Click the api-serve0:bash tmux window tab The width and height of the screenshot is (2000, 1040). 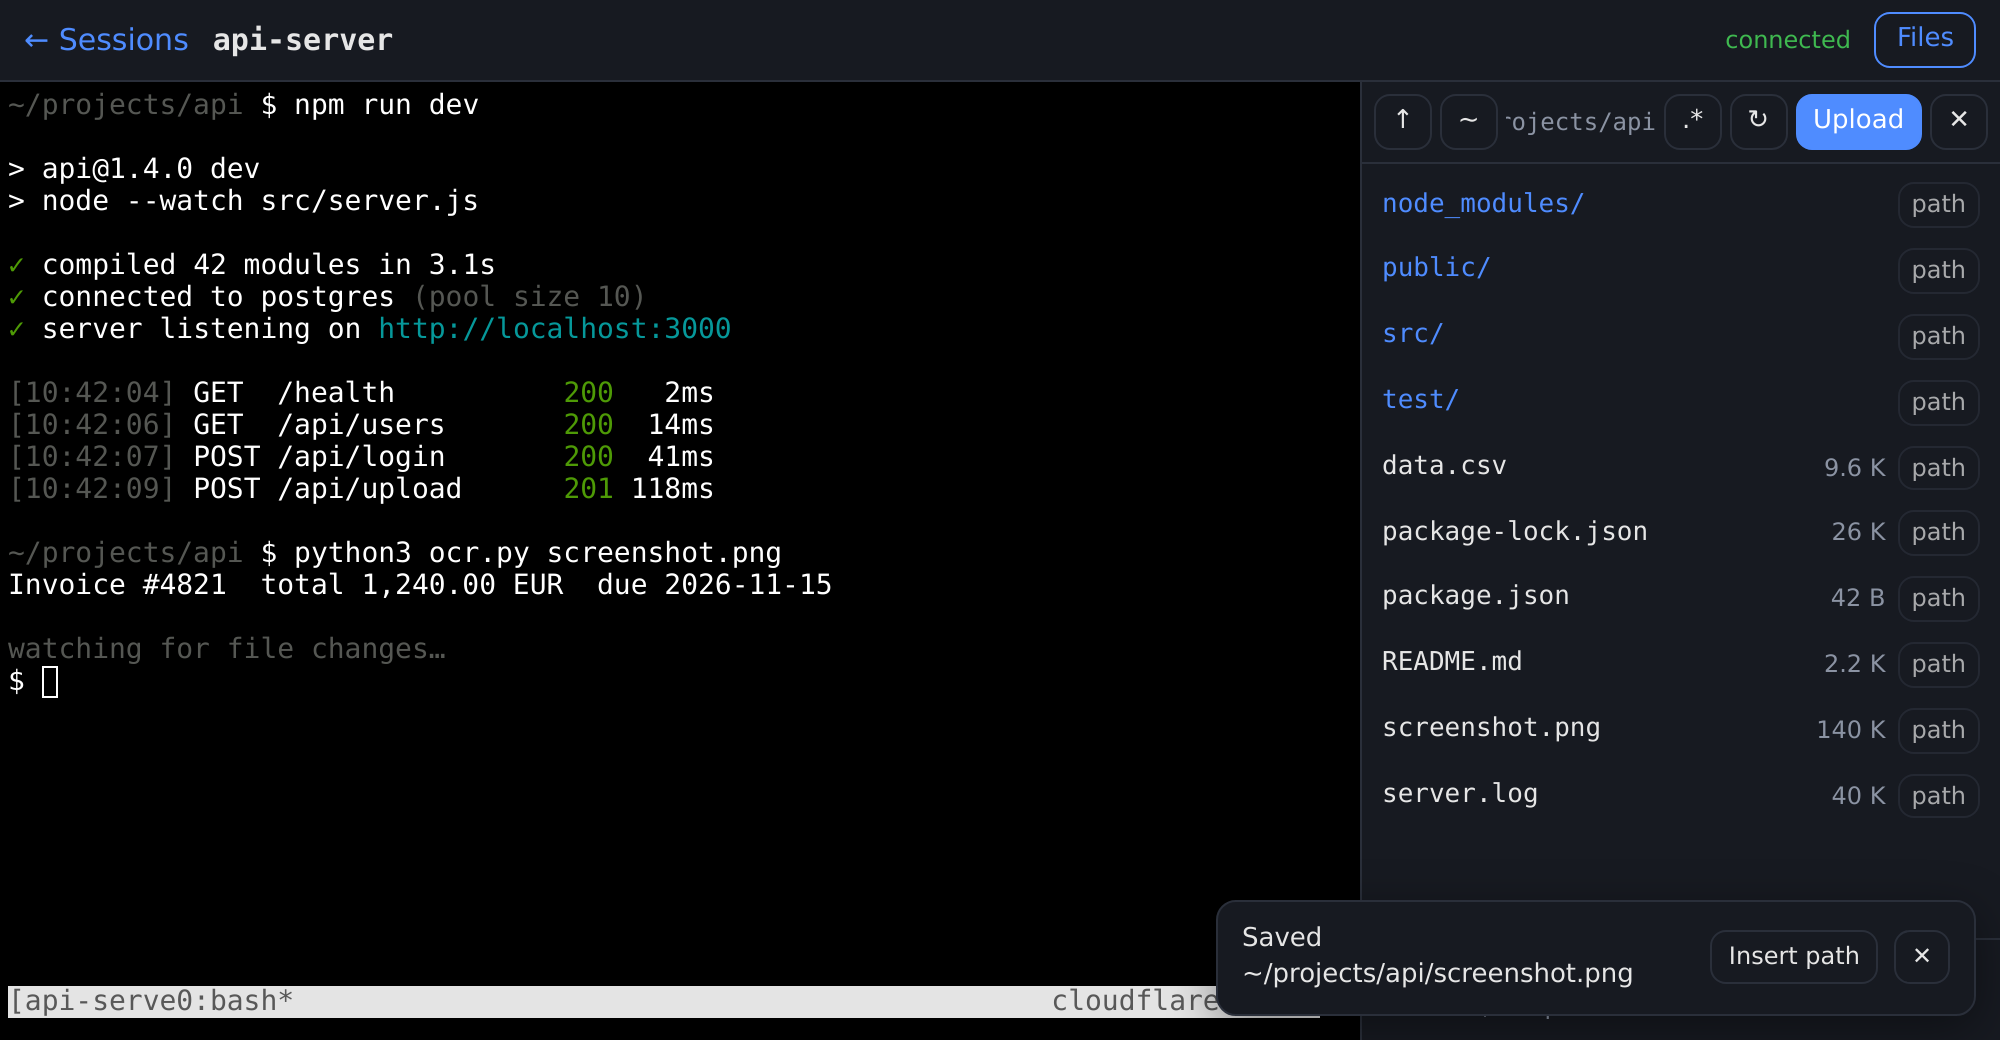click(151, 1001)
